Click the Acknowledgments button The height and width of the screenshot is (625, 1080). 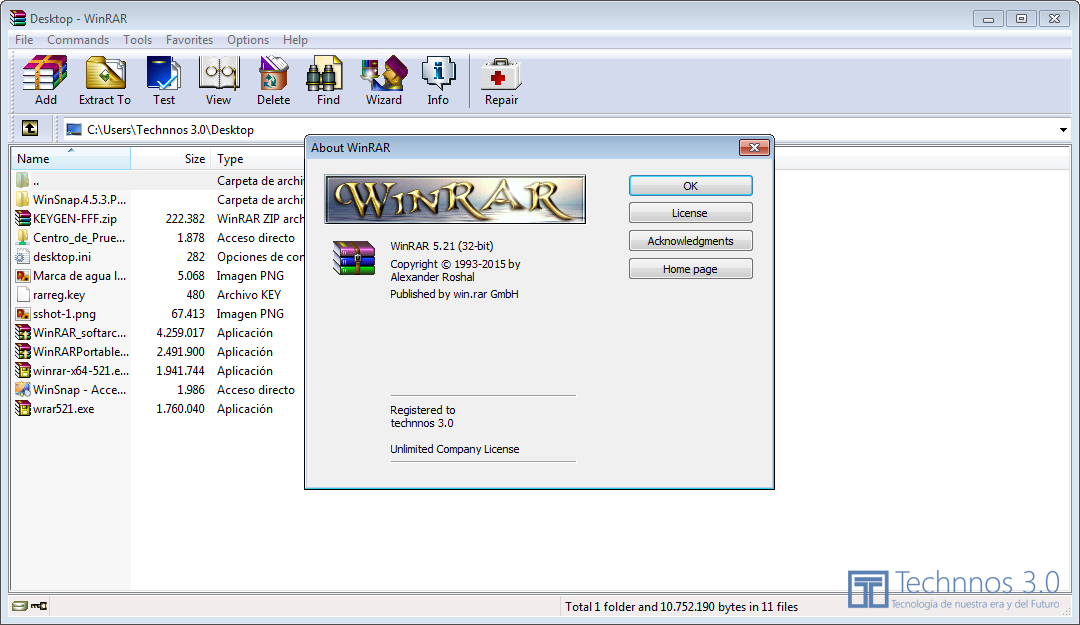point(690,241)
